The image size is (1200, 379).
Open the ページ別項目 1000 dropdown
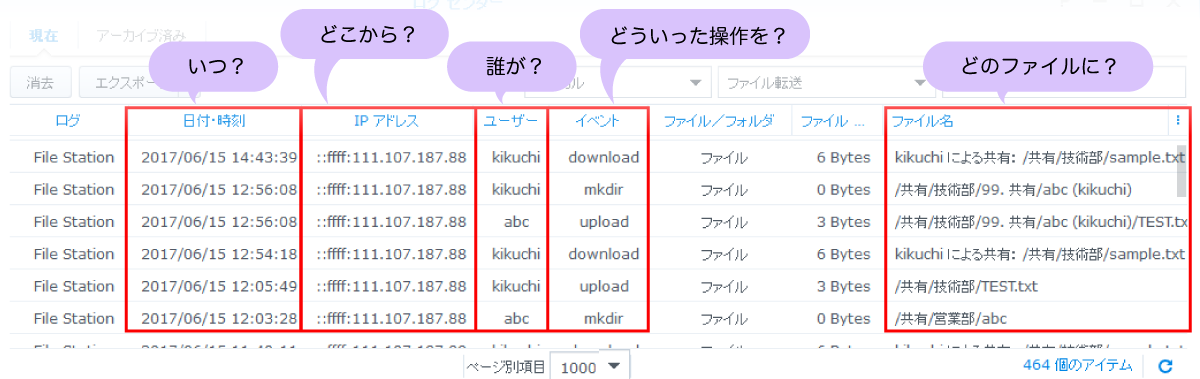pos(590,367)
